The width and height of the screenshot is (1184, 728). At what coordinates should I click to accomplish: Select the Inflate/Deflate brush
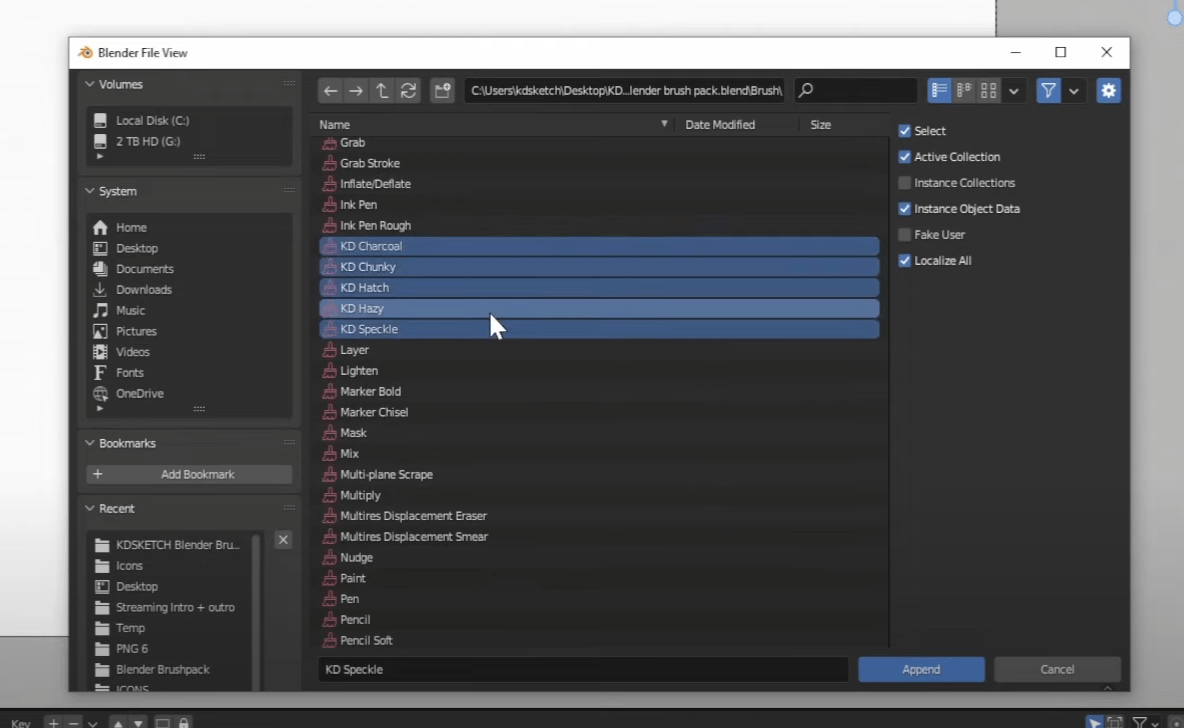point(599,184)
